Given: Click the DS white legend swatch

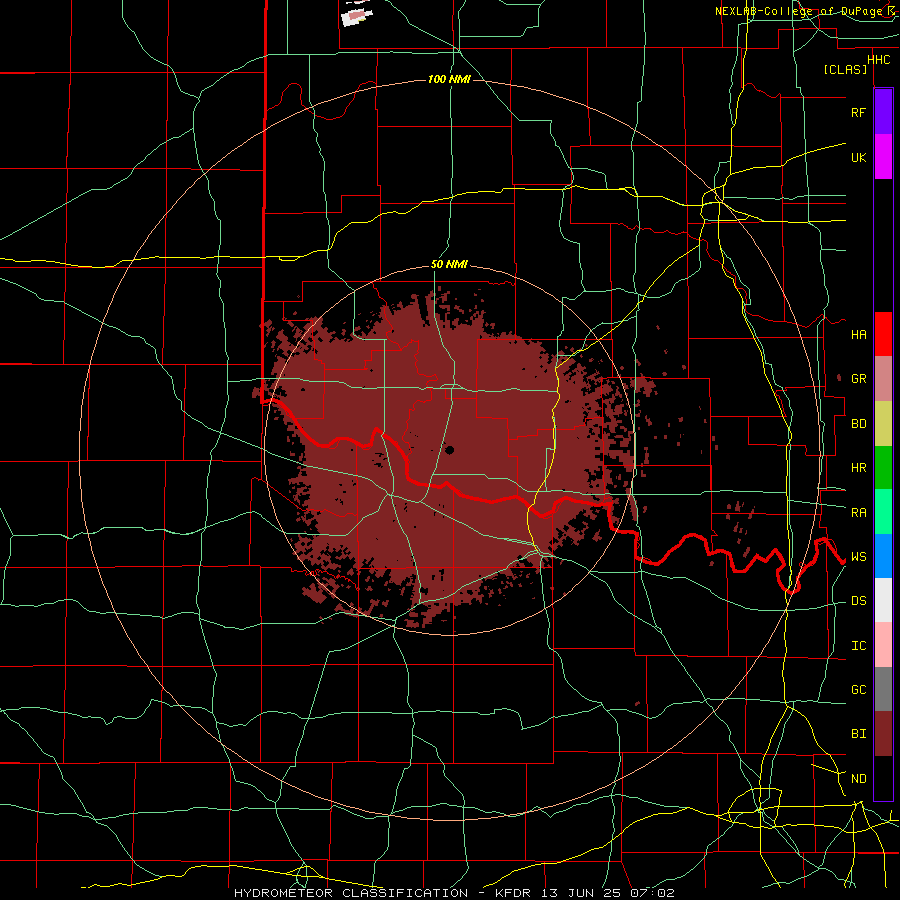Looking at the screenshot, I should [x=883, y=600].
